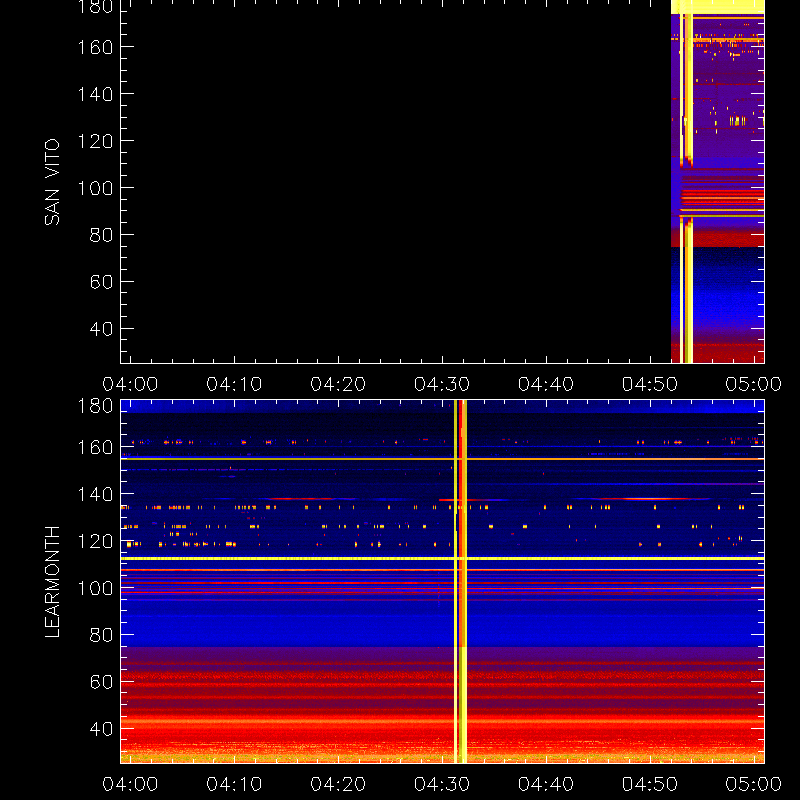This screenshot has width=800, height=800.
Task: Pick the 140 tick label on Learmonth axis
Action: 95,494
